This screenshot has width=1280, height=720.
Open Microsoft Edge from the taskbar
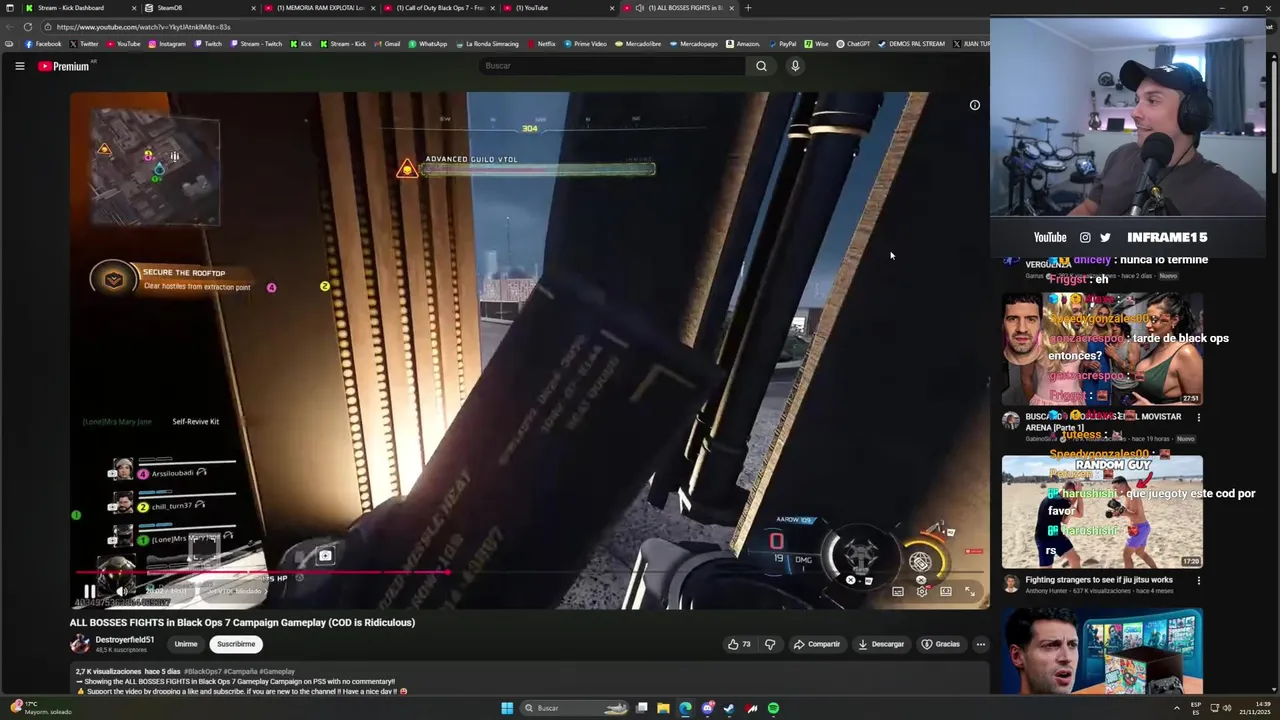point(685,708)
